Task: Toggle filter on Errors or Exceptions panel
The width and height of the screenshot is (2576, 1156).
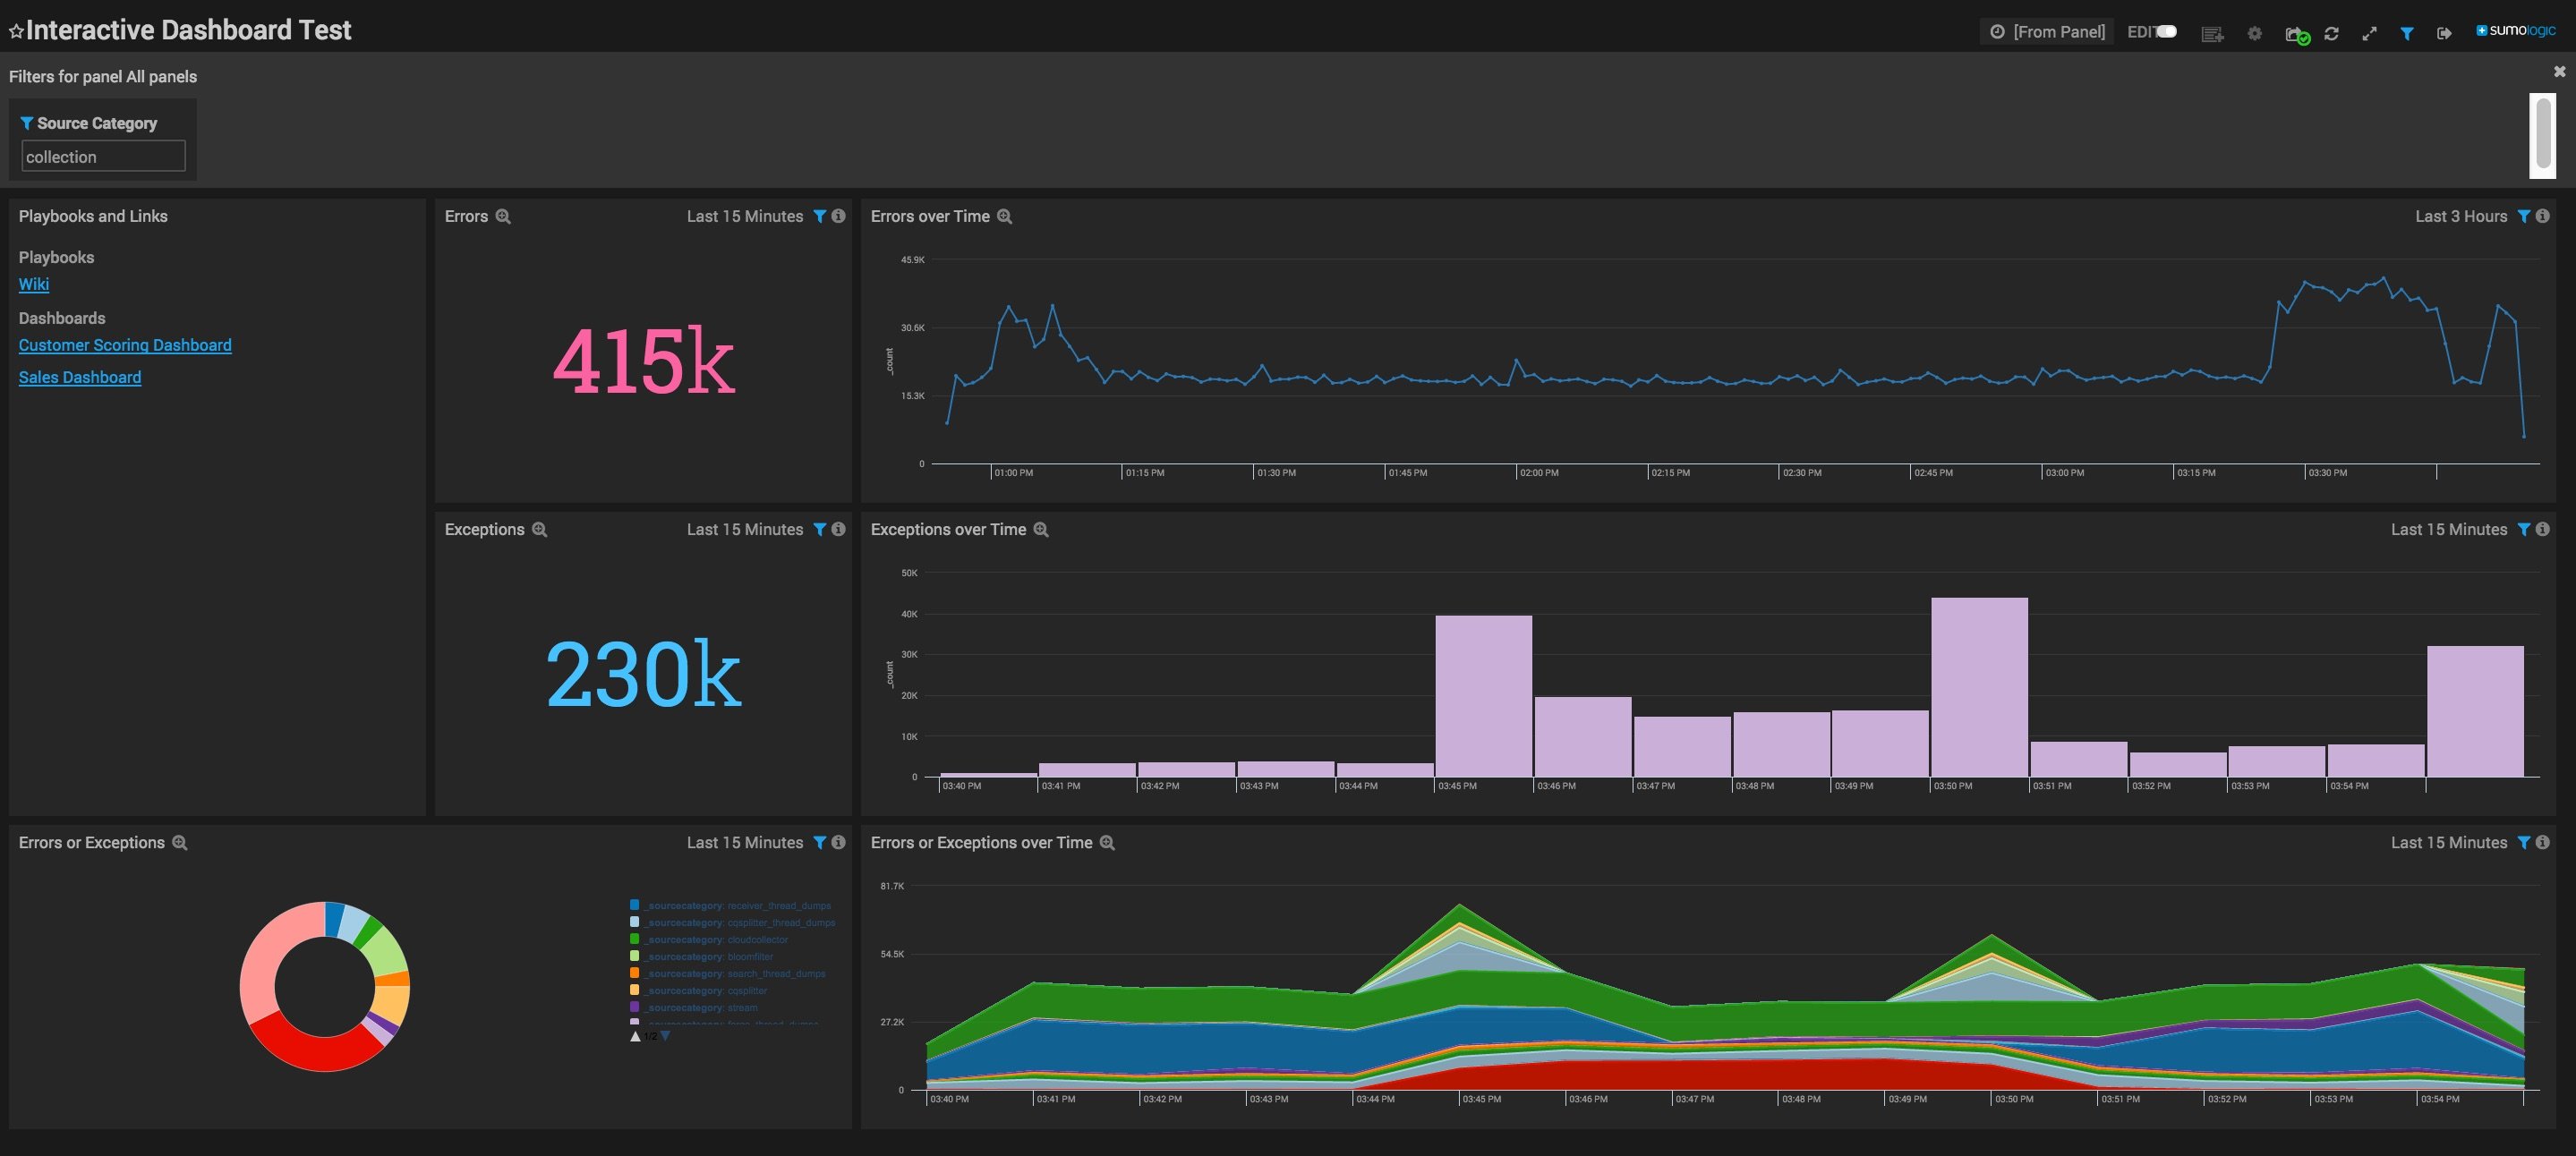Action: tap(818, 841)
